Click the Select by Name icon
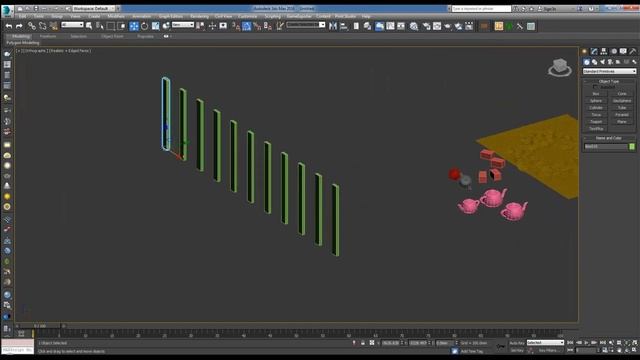This screenshot has width=640, height=360. click(x=100, y=26)
